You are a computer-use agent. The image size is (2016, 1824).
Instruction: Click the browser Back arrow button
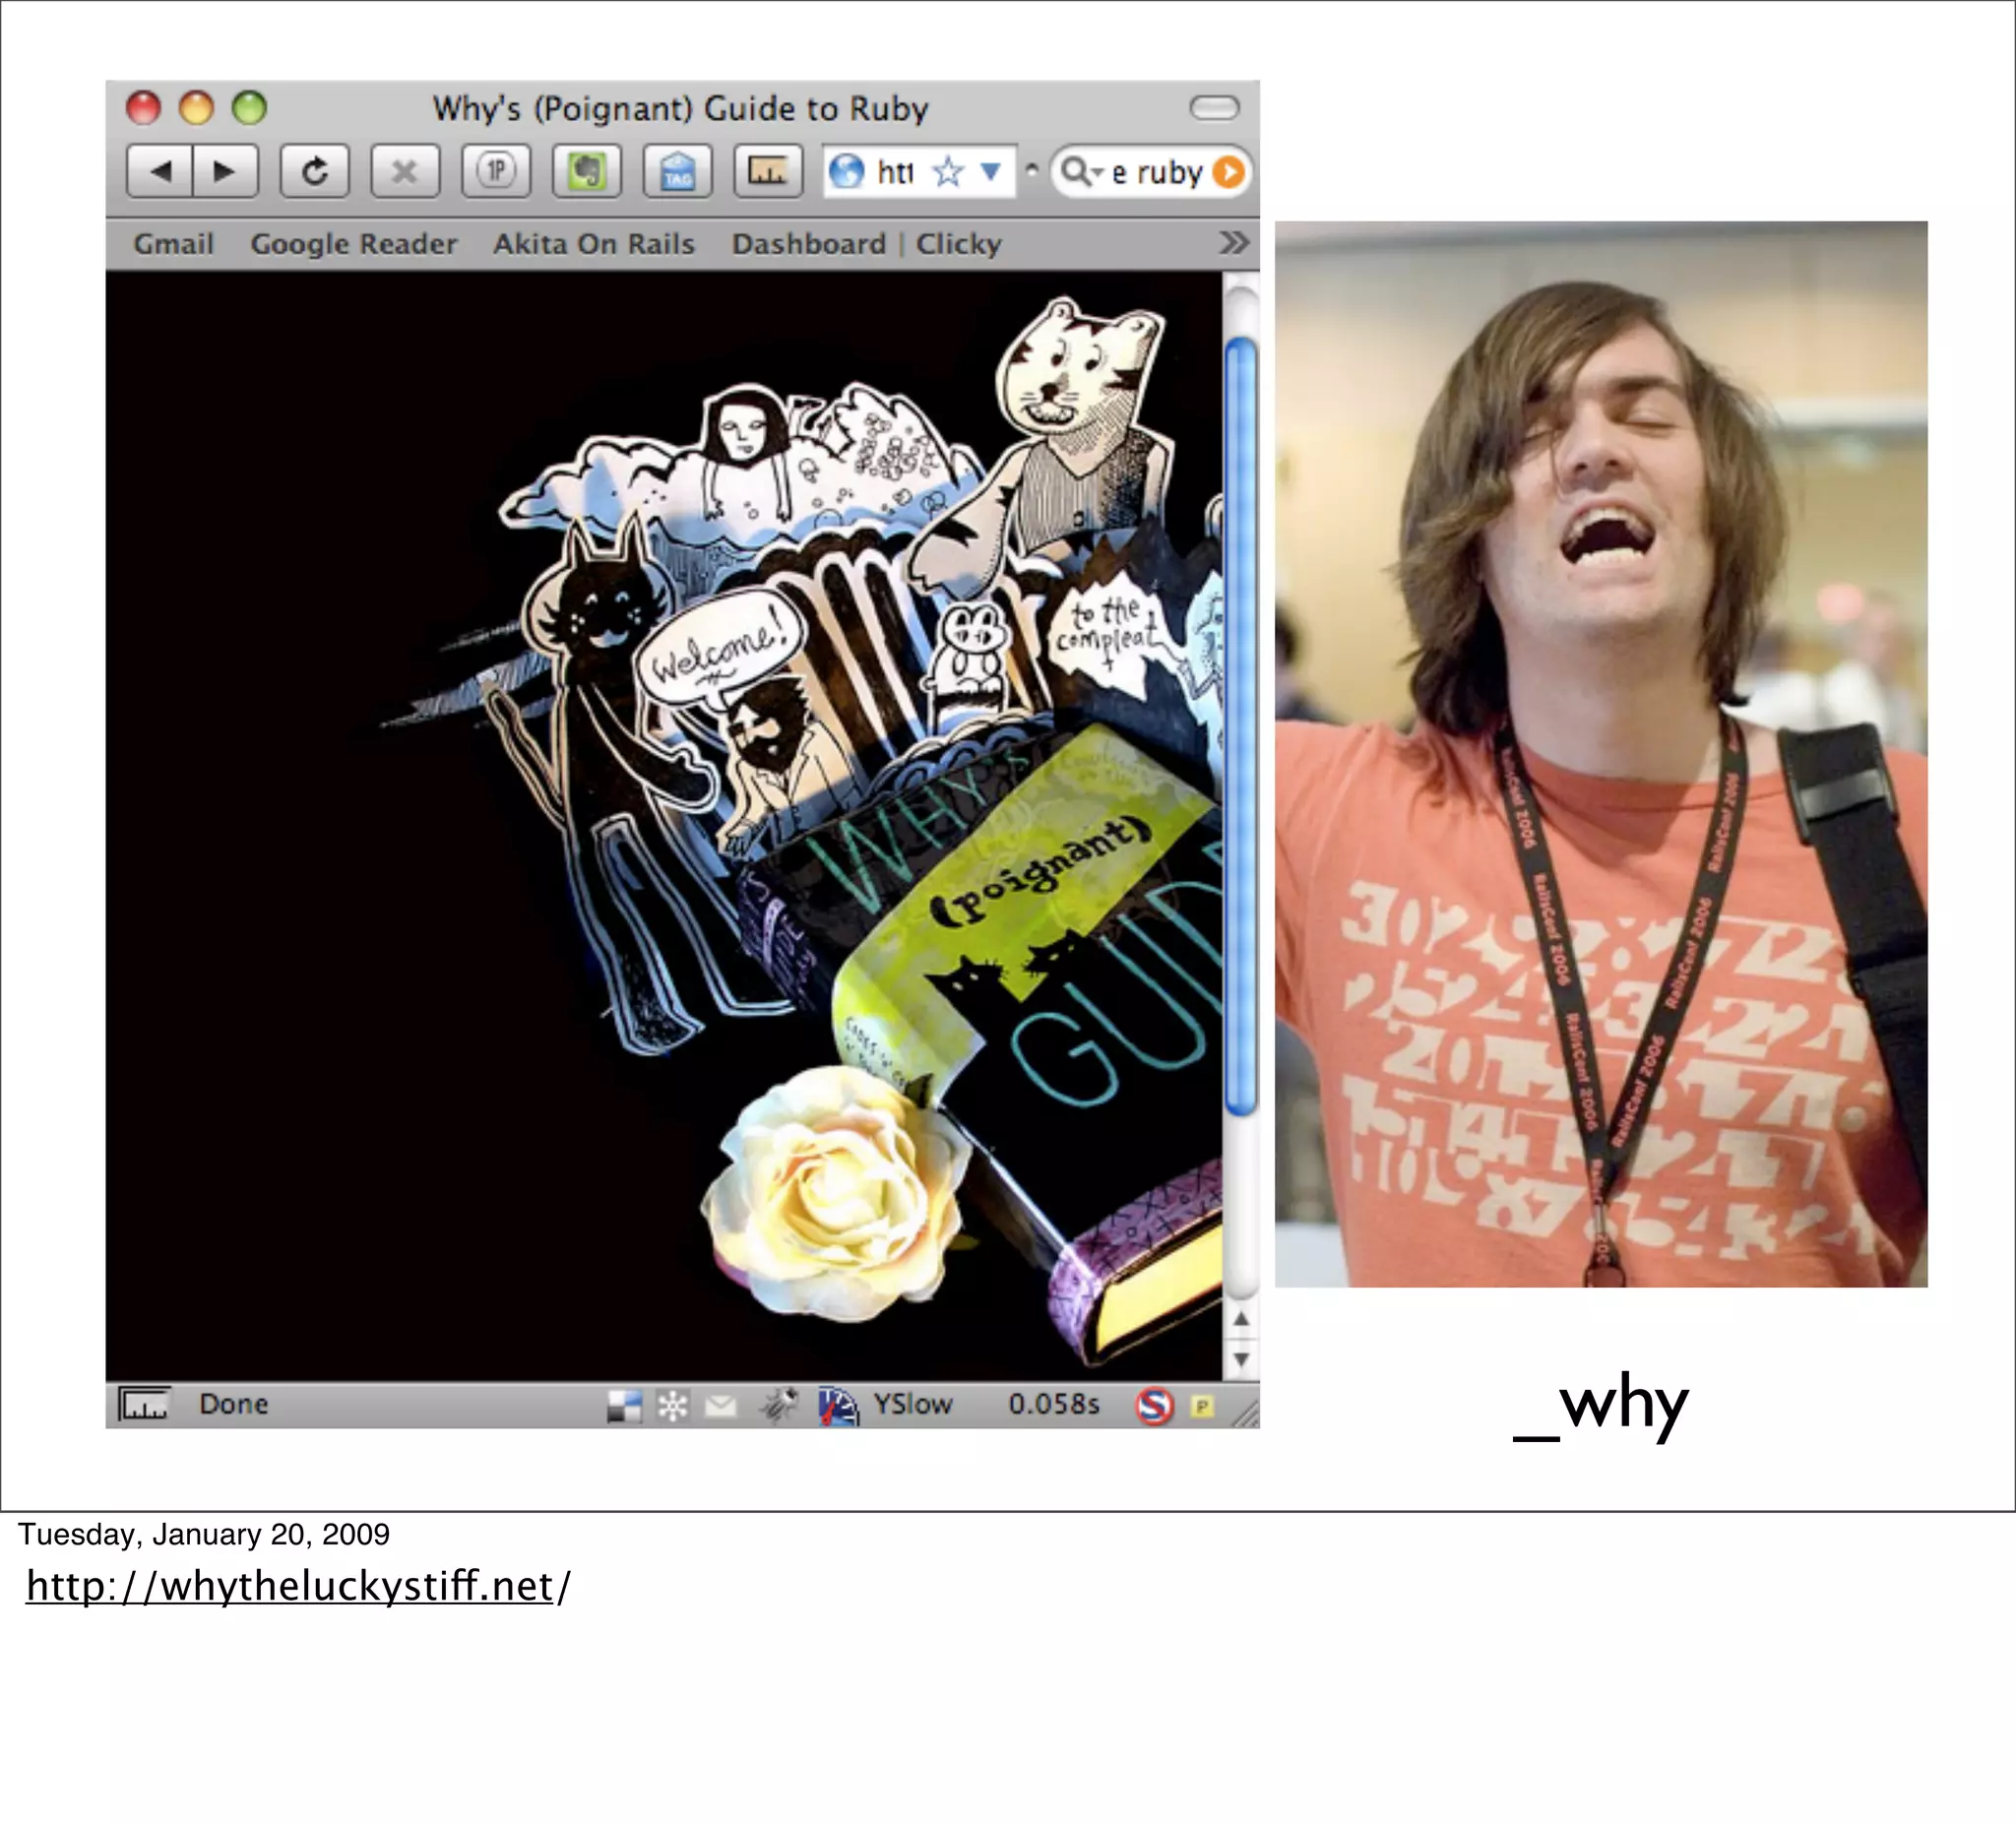[160, 172]
